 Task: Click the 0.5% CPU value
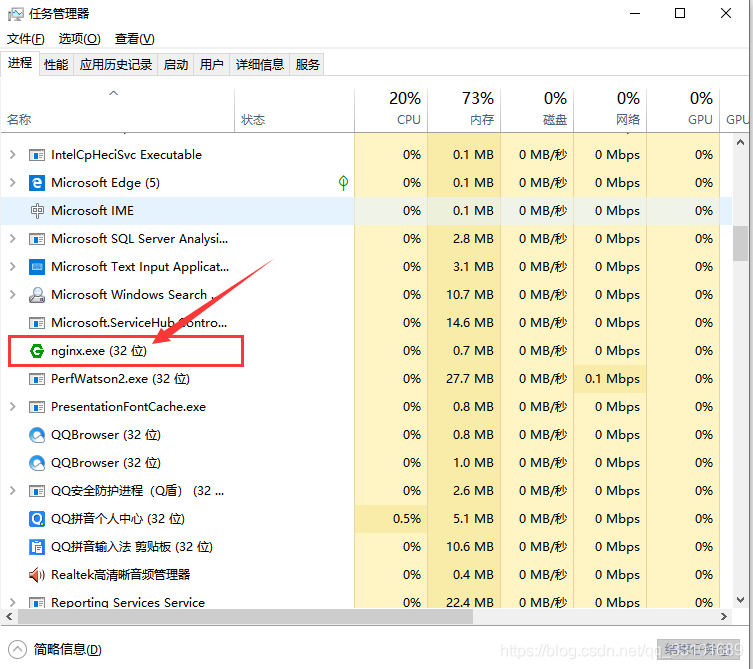[407, 519]
